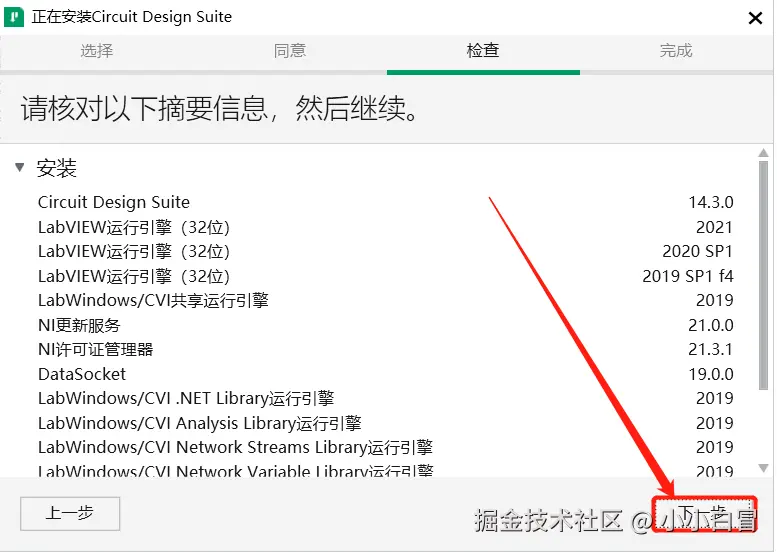Select the 完成 step tab
777x552 pixels.
pyautogui.click(x=676, y=51)
